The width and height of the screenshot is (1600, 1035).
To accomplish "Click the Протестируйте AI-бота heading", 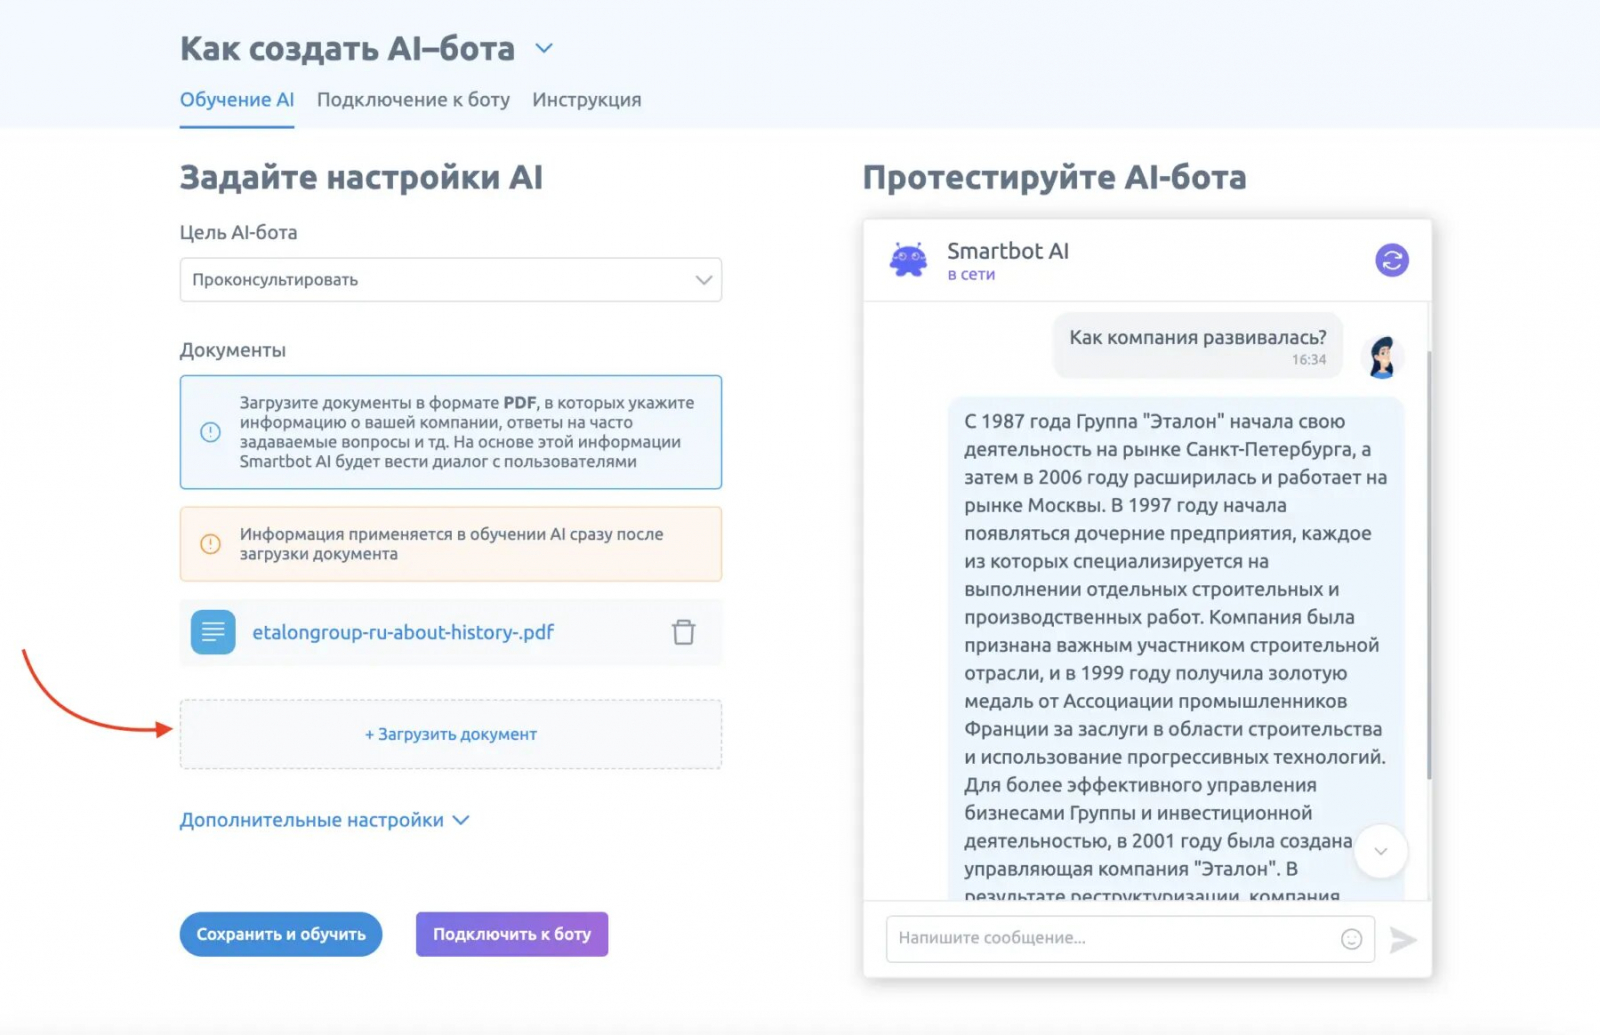I will (x=1055, y=178).
